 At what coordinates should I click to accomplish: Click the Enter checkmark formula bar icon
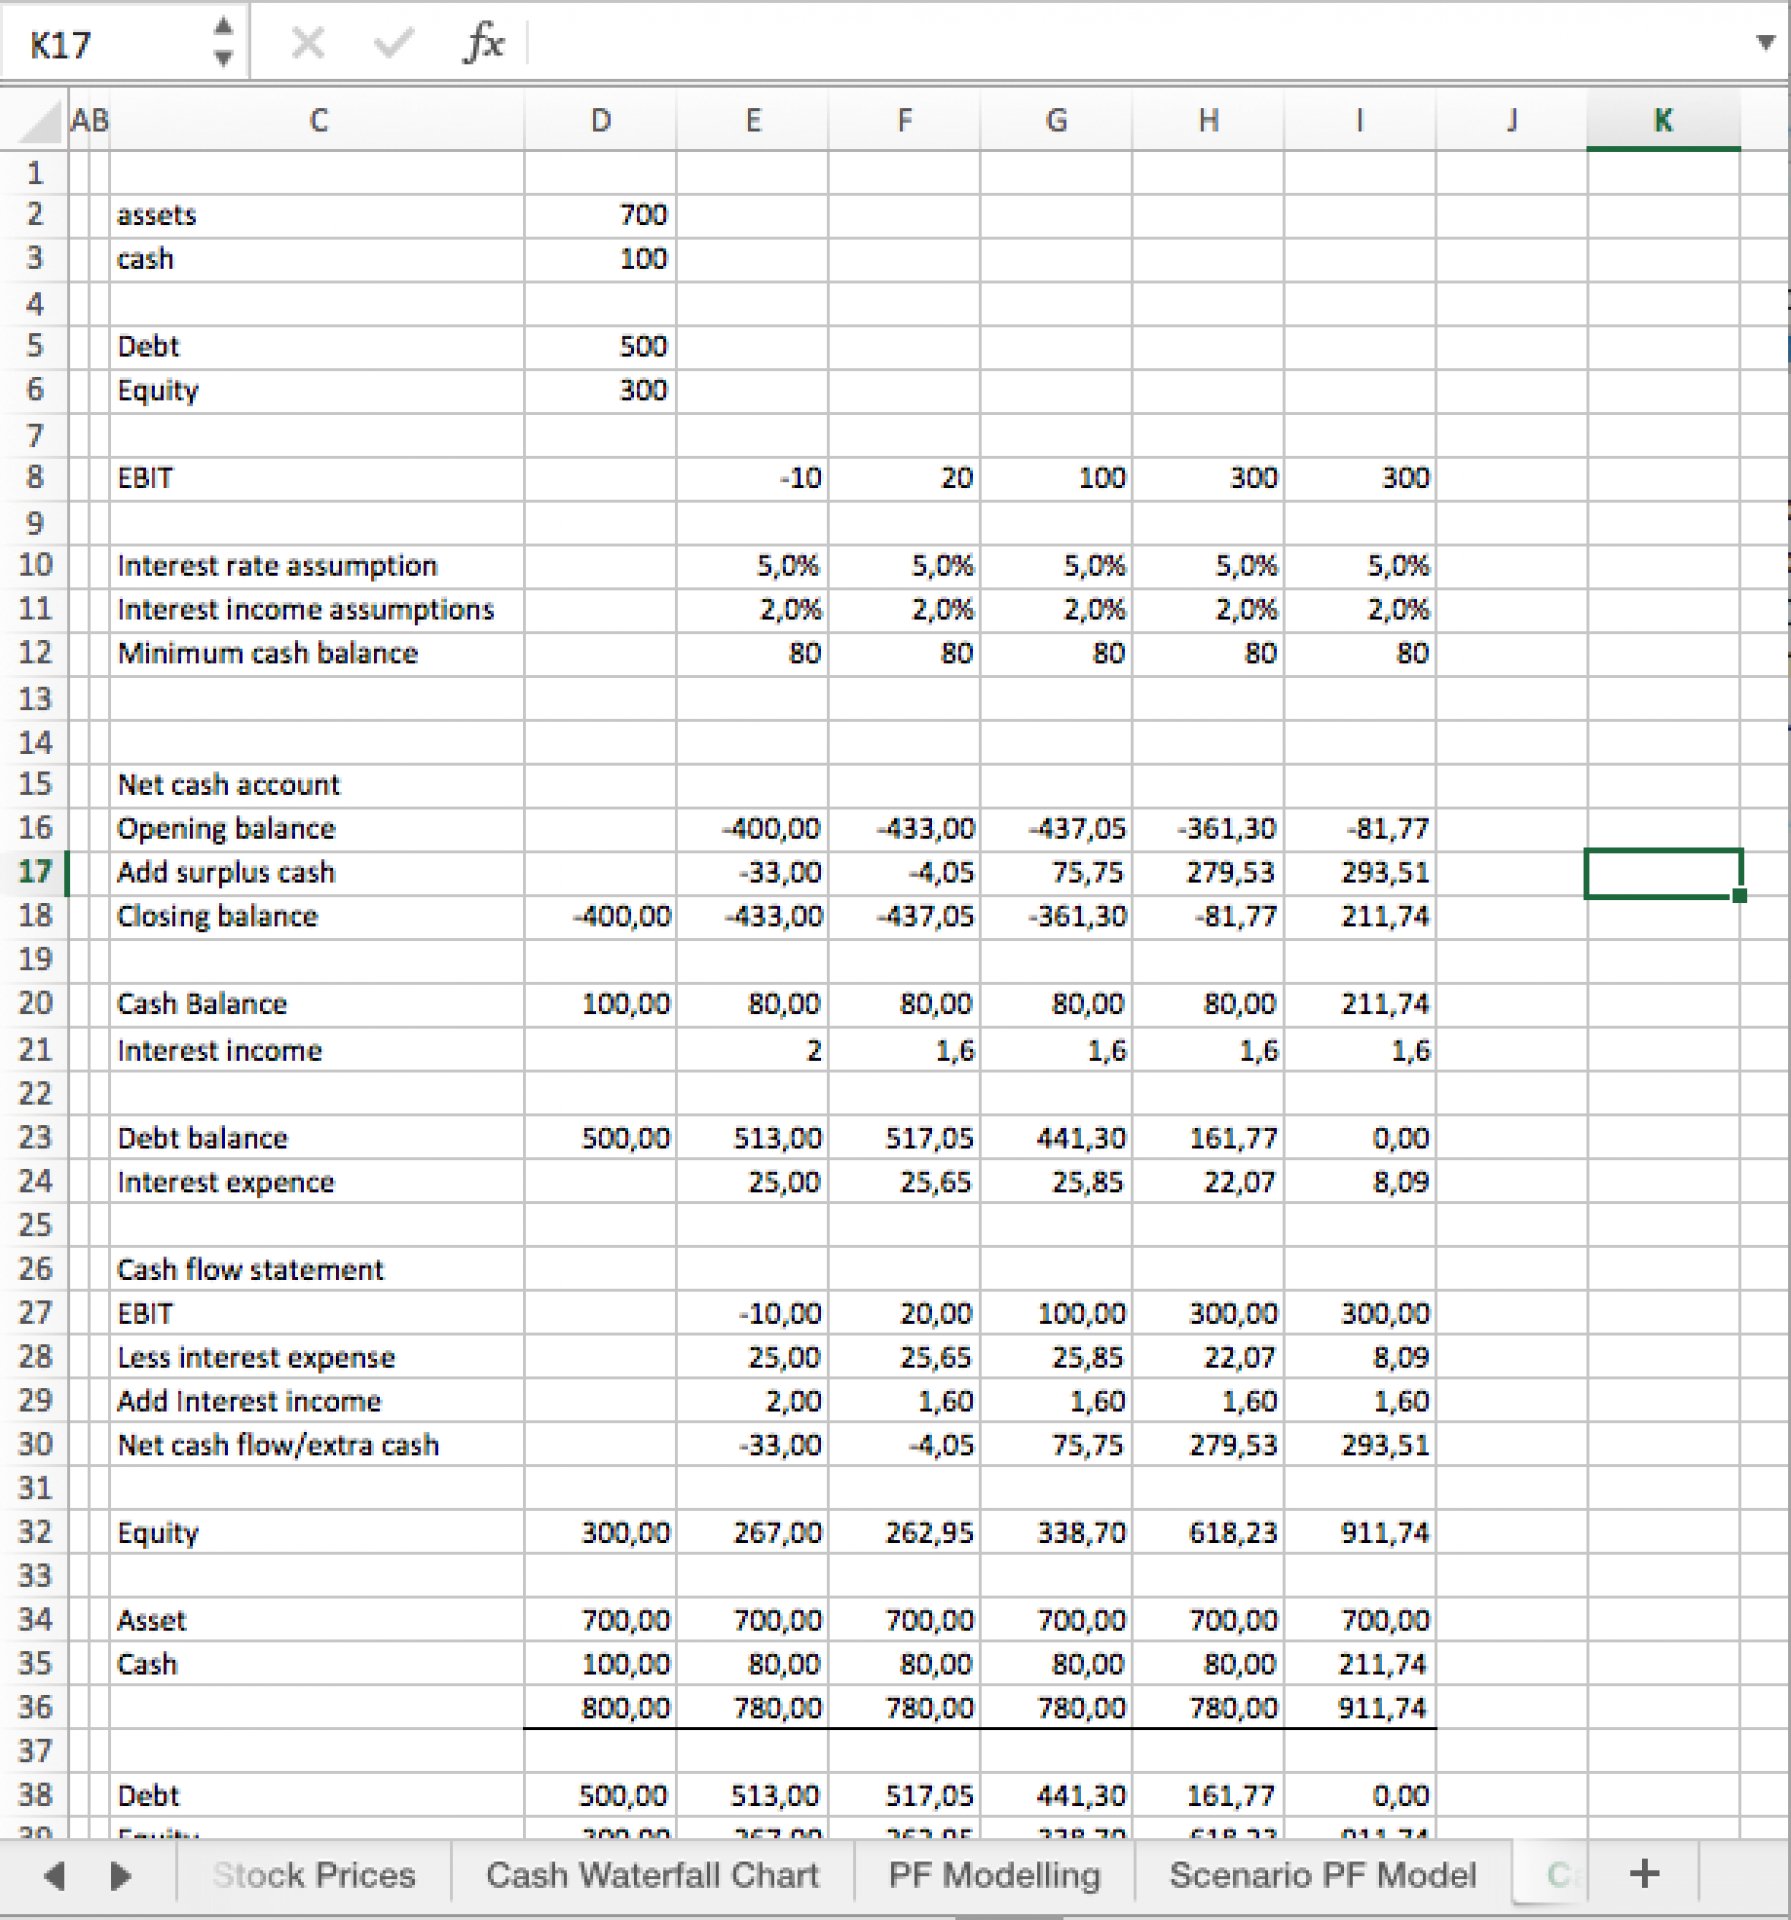pos(392,43)
